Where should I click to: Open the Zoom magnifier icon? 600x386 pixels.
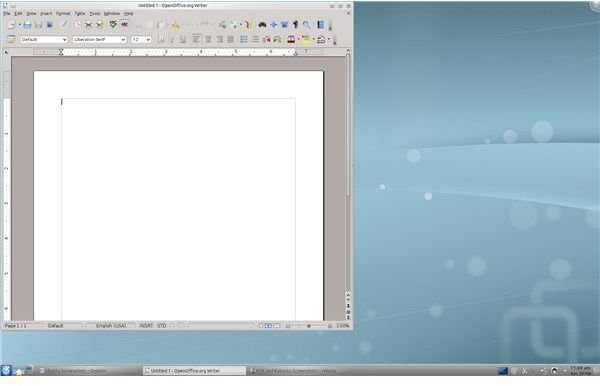[307, 25]
